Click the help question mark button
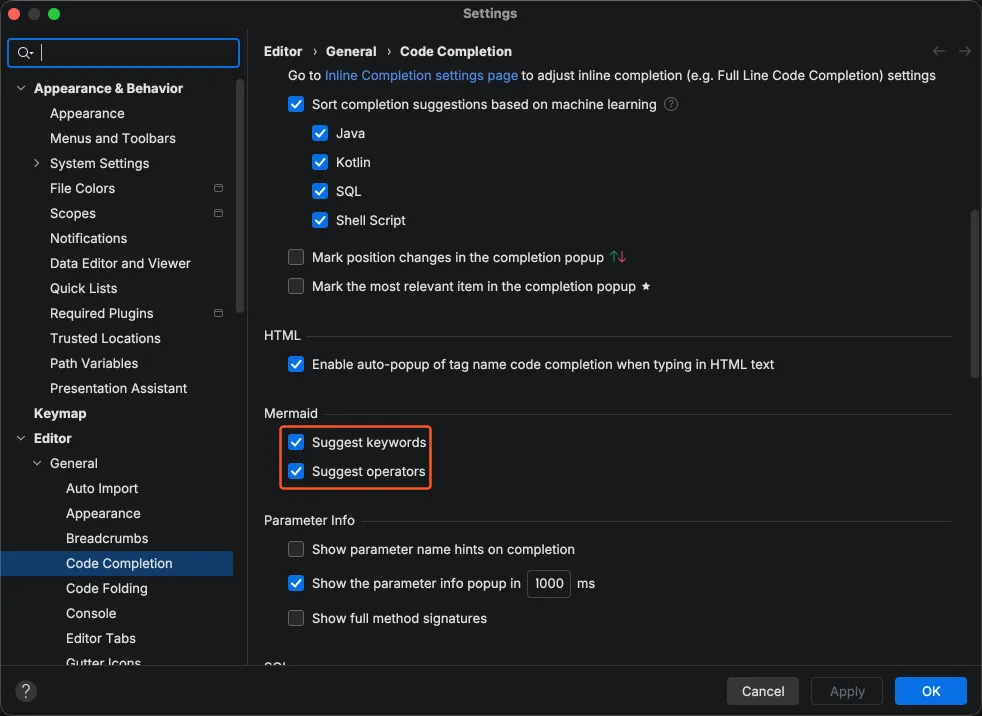The image size is (982, 716). pyautogui.click(x=27, y=691)
